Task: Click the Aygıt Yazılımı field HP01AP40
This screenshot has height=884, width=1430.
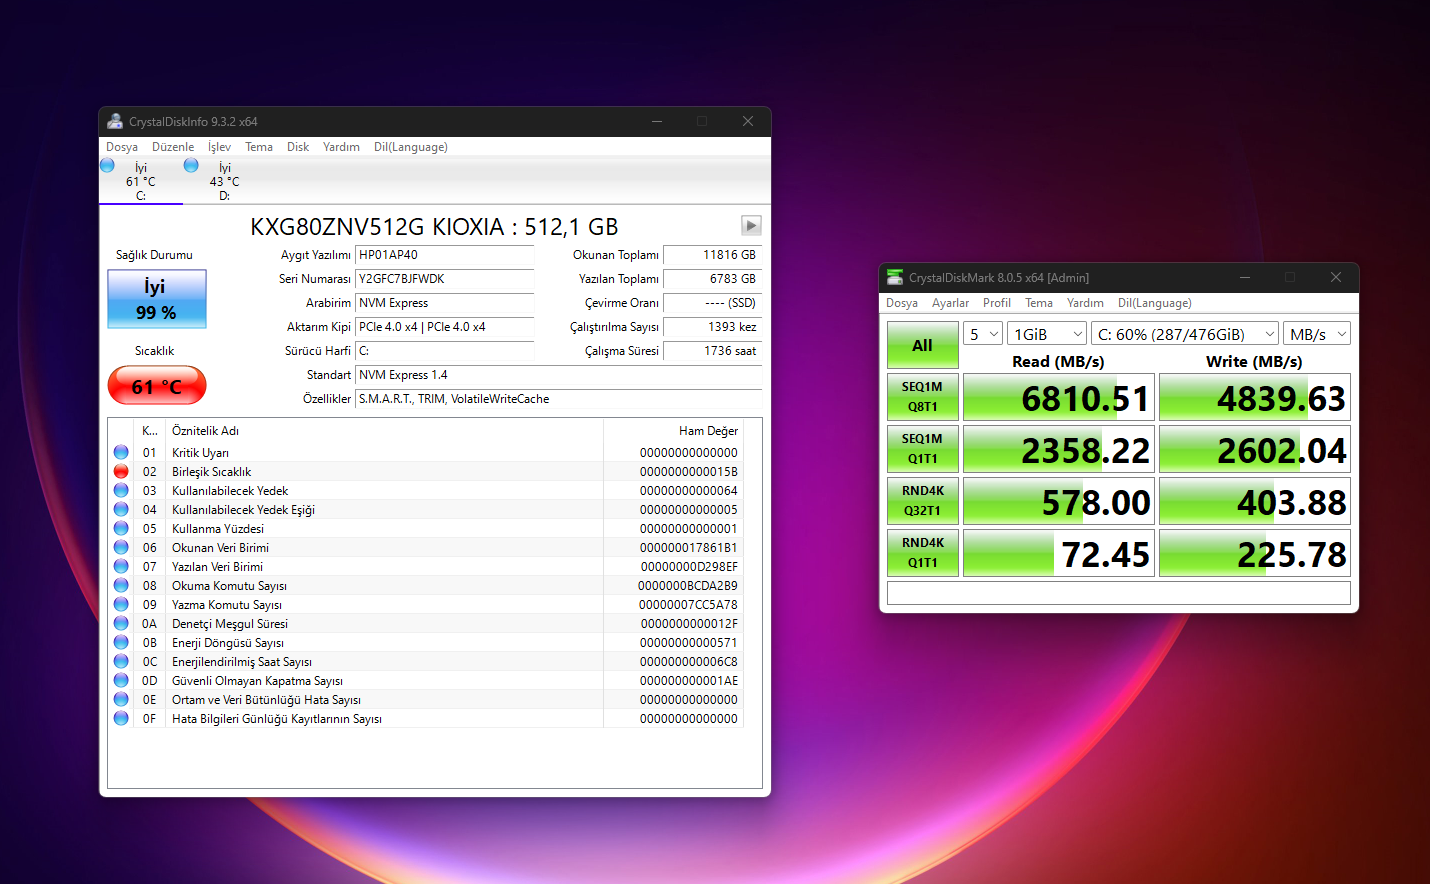Action: click(445, 255)
